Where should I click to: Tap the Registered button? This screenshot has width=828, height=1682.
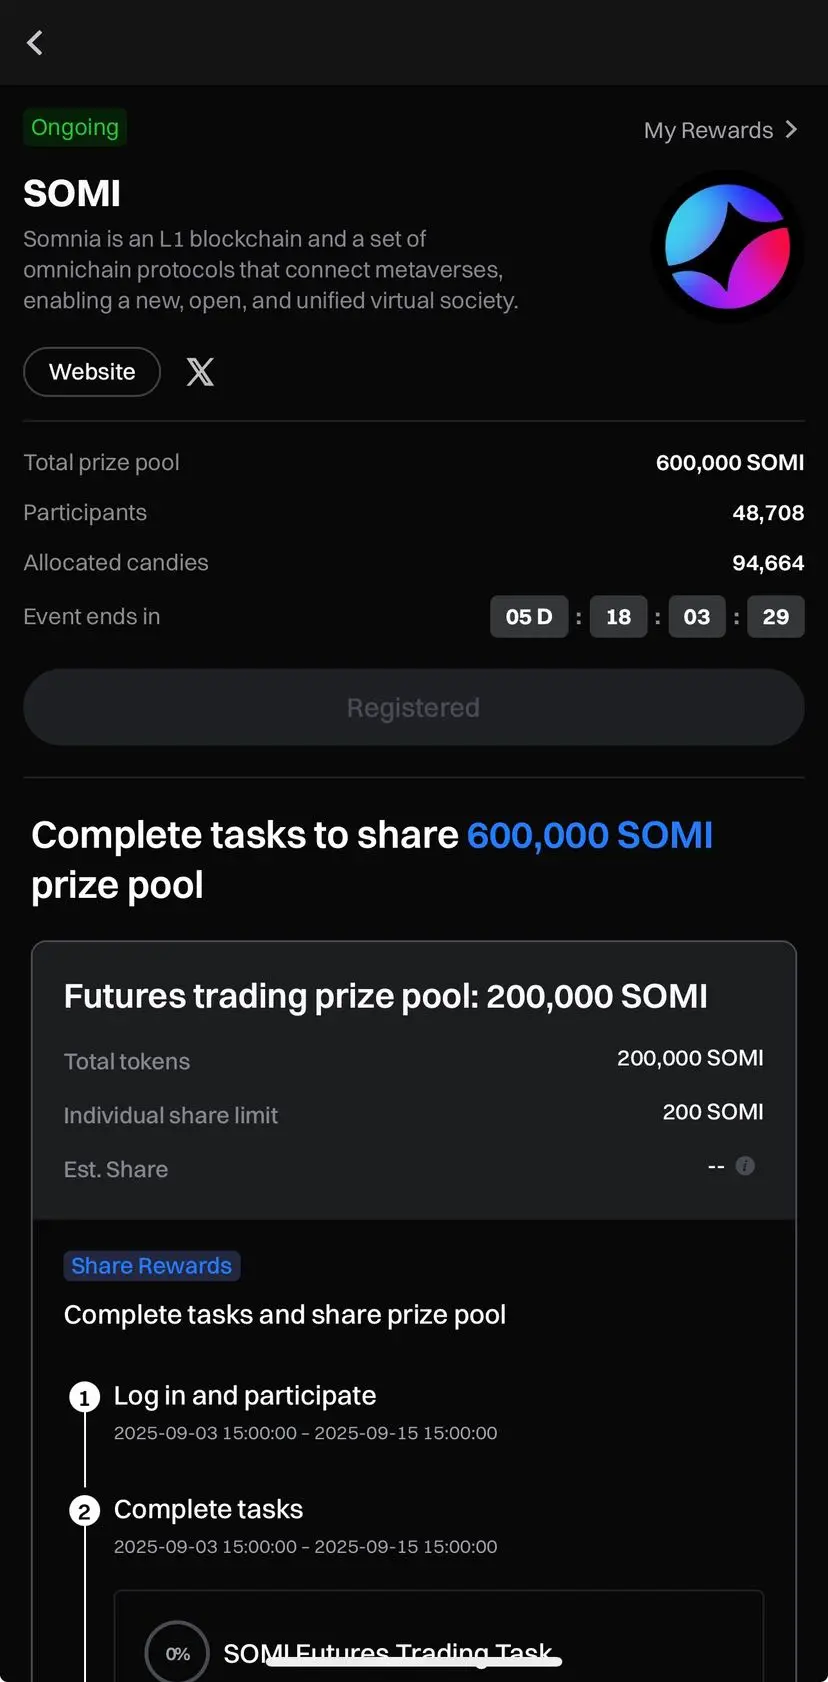(414, 707)
